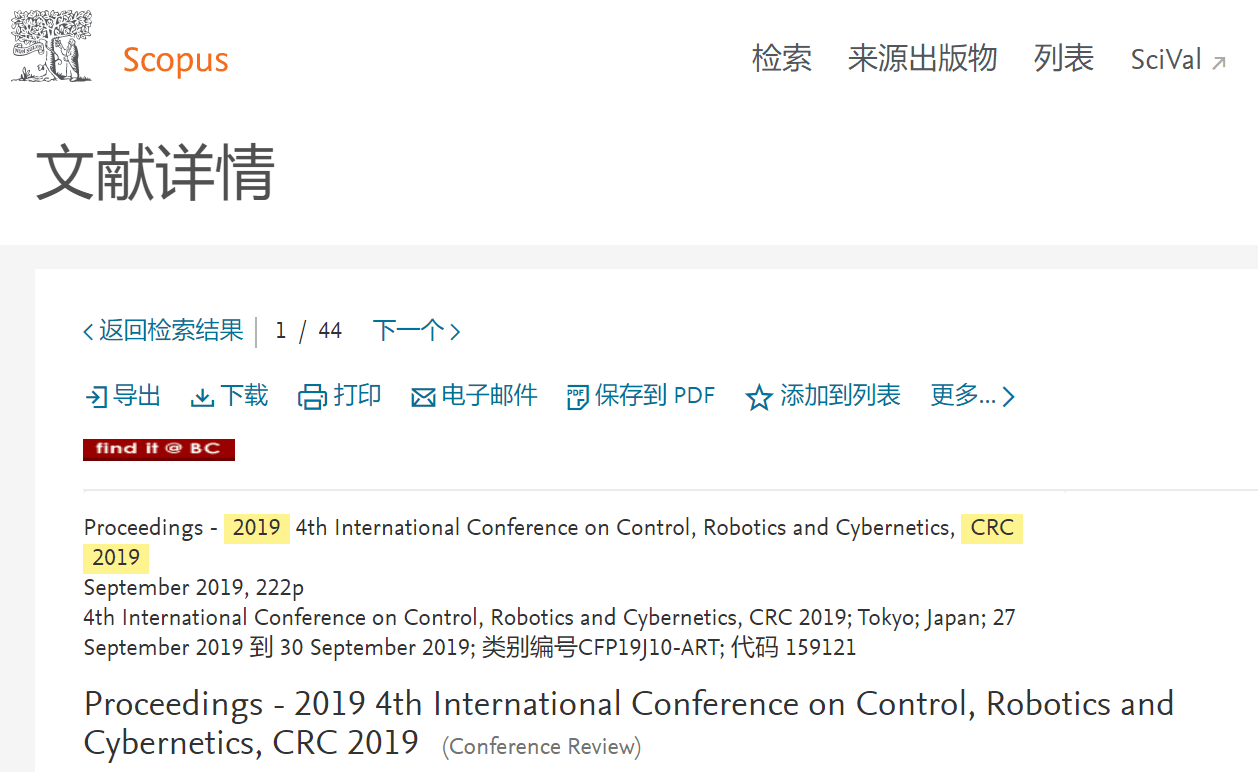1258x772 pixels.
Task: Click the 打印 print link
Action: [357, 396]
